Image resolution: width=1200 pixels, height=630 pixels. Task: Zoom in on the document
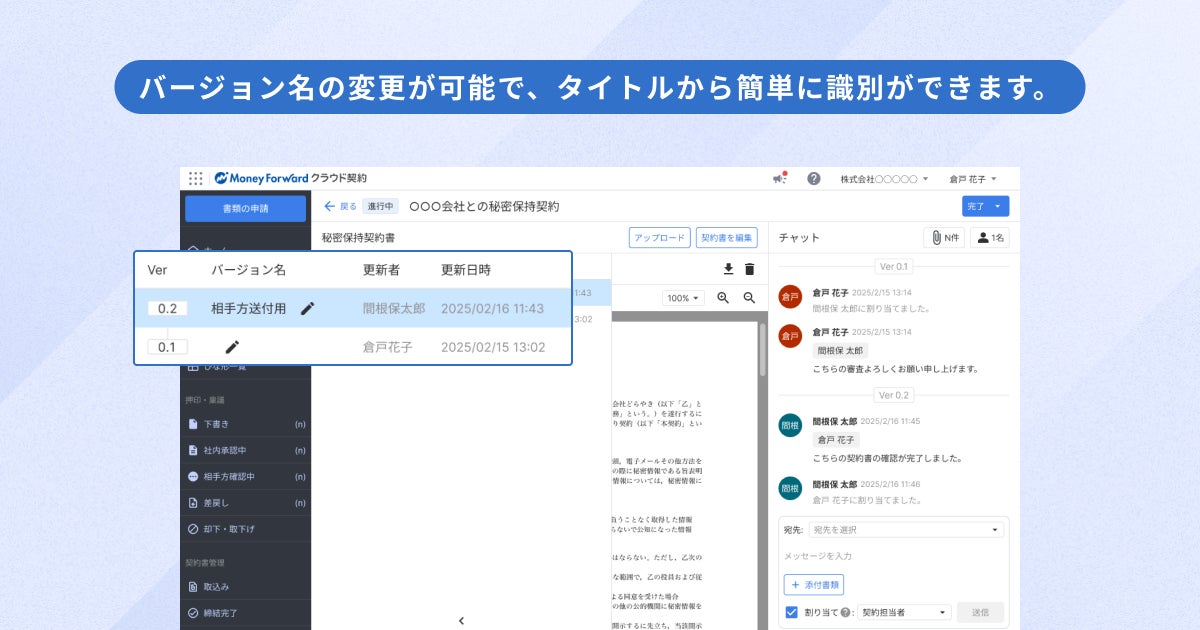click(723, 298)
